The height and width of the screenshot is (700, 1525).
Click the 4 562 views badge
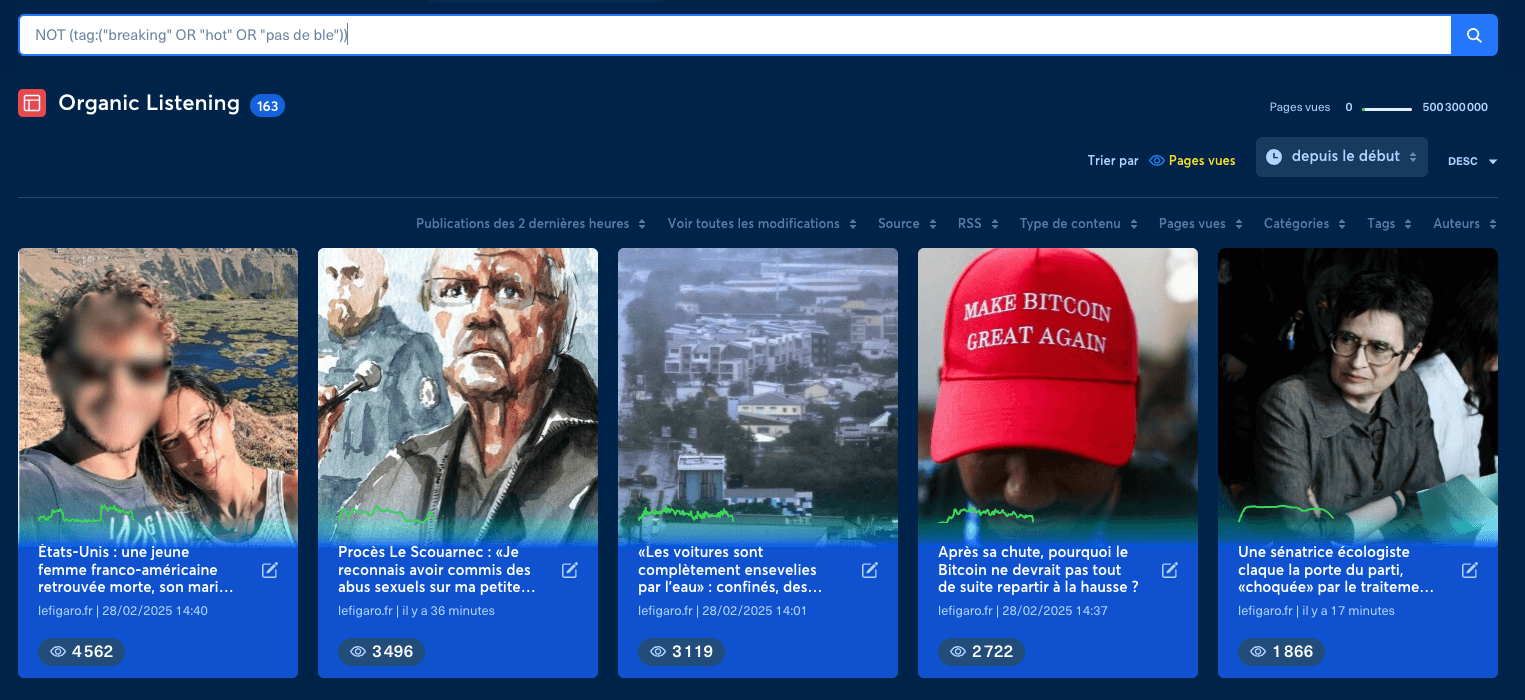82,652
